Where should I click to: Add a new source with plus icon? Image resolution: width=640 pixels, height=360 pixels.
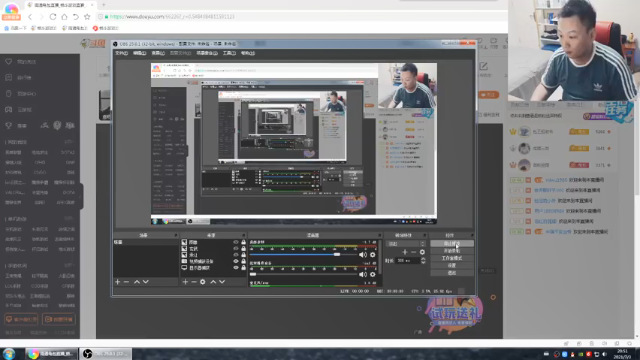[185, 282]
